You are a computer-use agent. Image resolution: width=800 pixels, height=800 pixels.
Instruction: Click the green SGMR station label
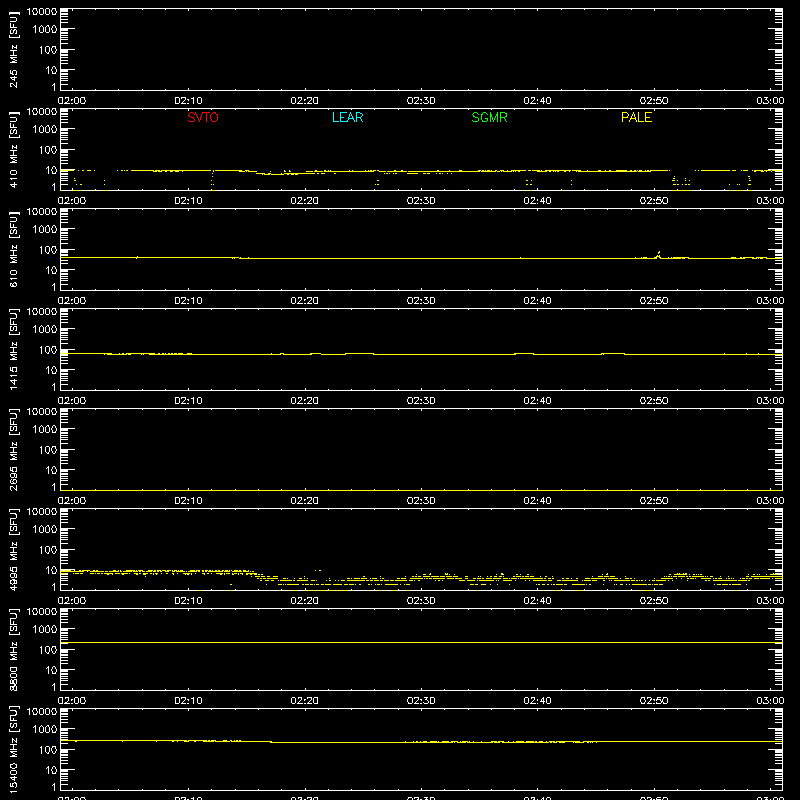pos(489,117)
